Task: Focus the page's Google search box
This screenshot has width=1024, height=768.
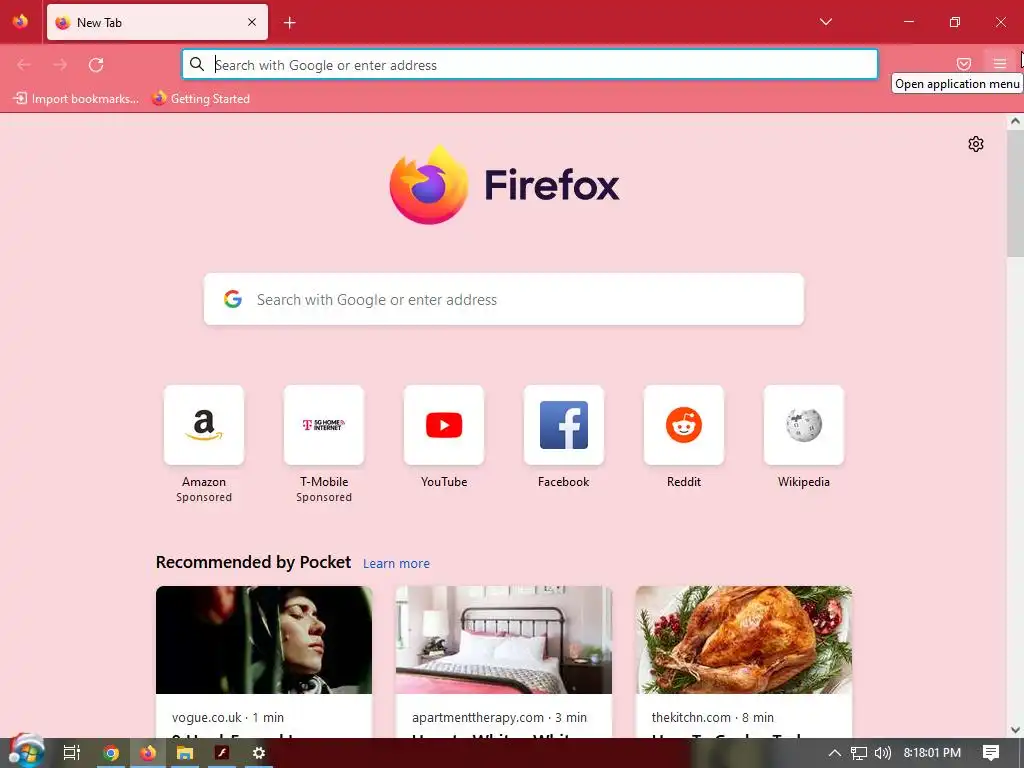Action: point(504,299)
